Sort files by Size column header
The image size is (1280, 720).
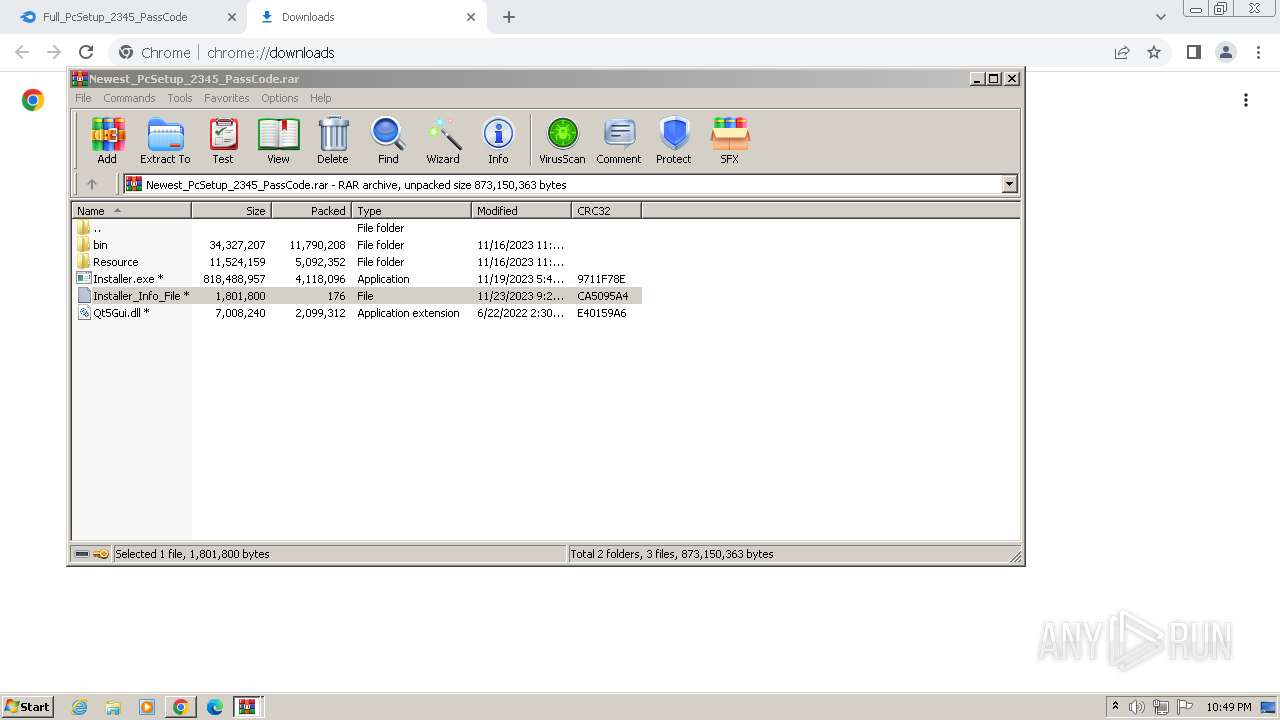click(231, 211)
